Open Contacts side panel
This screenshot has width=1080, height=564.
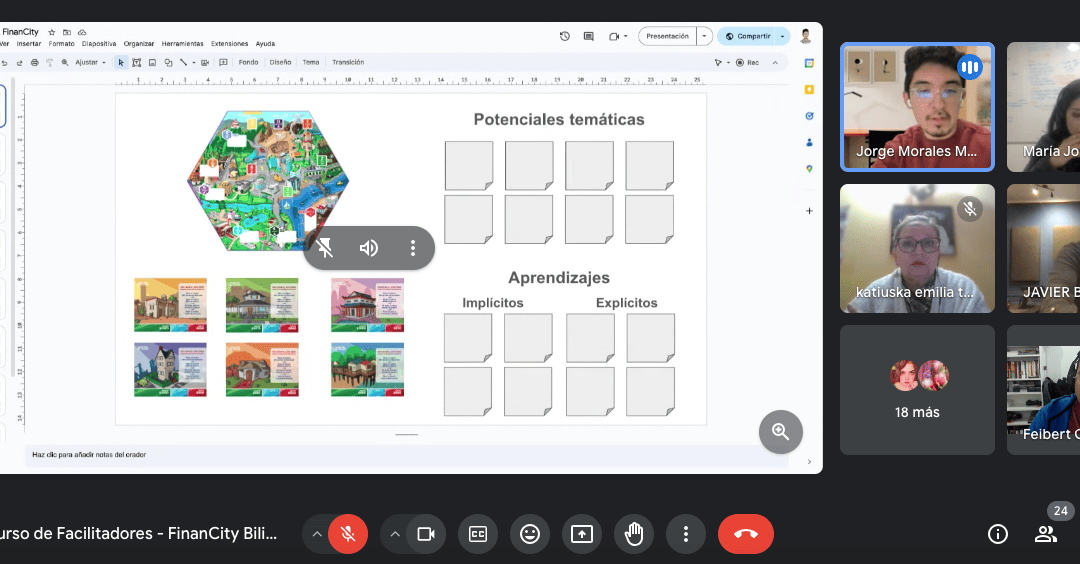pos(809,143)
